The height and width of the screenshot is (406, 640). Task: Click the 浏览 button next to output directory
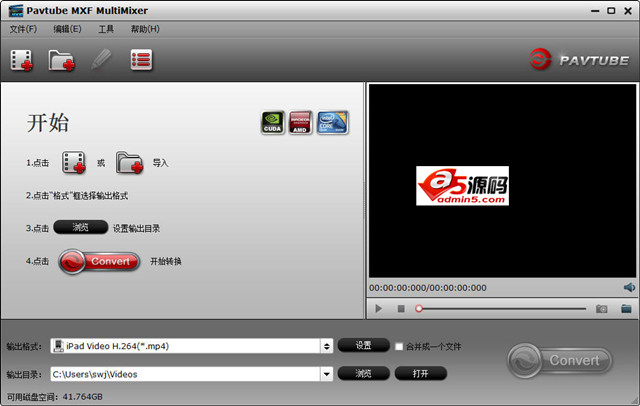pyautogui.click(x=363, y=373)
